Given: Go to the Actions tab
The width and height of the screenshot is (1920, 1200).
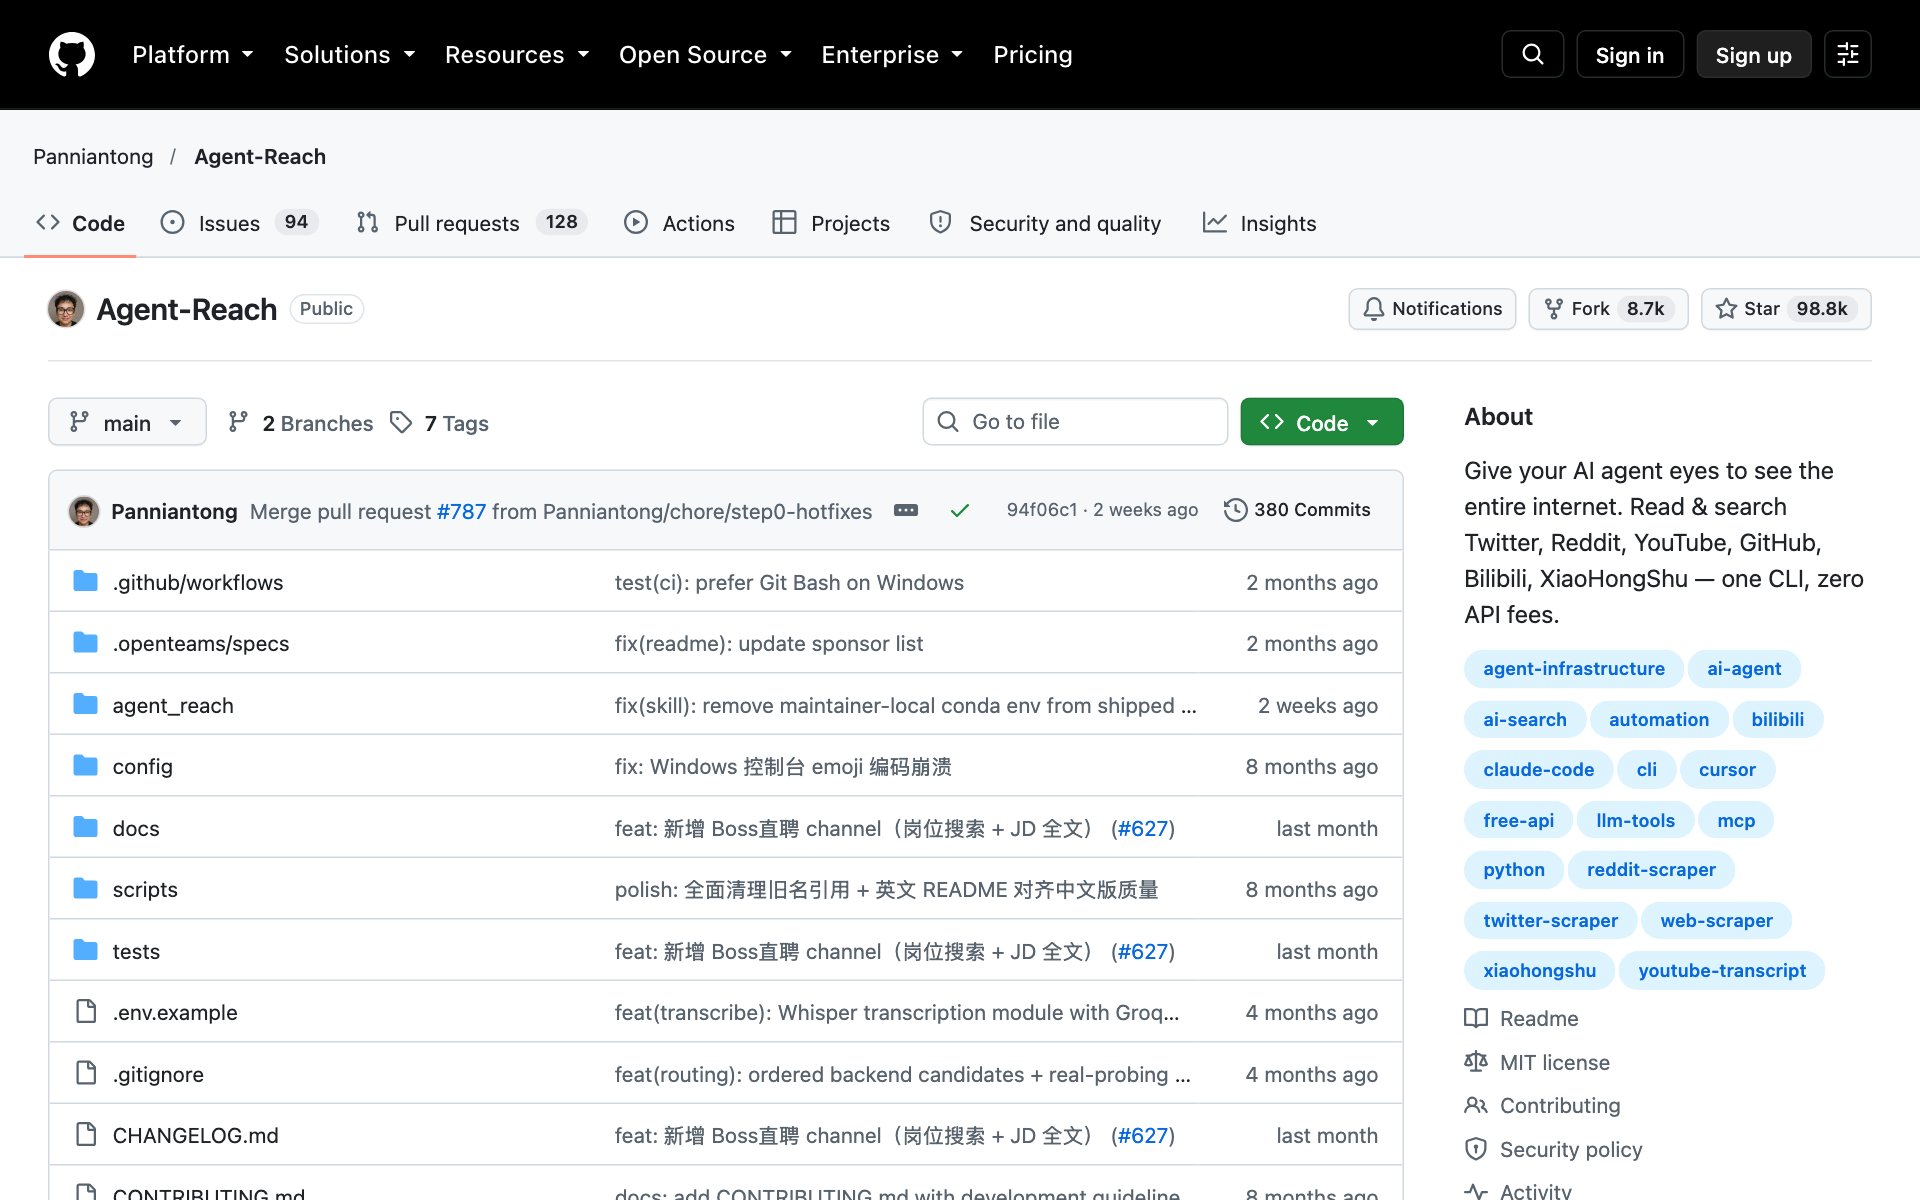Looking at the screenshot, I should tap(679, 223).
